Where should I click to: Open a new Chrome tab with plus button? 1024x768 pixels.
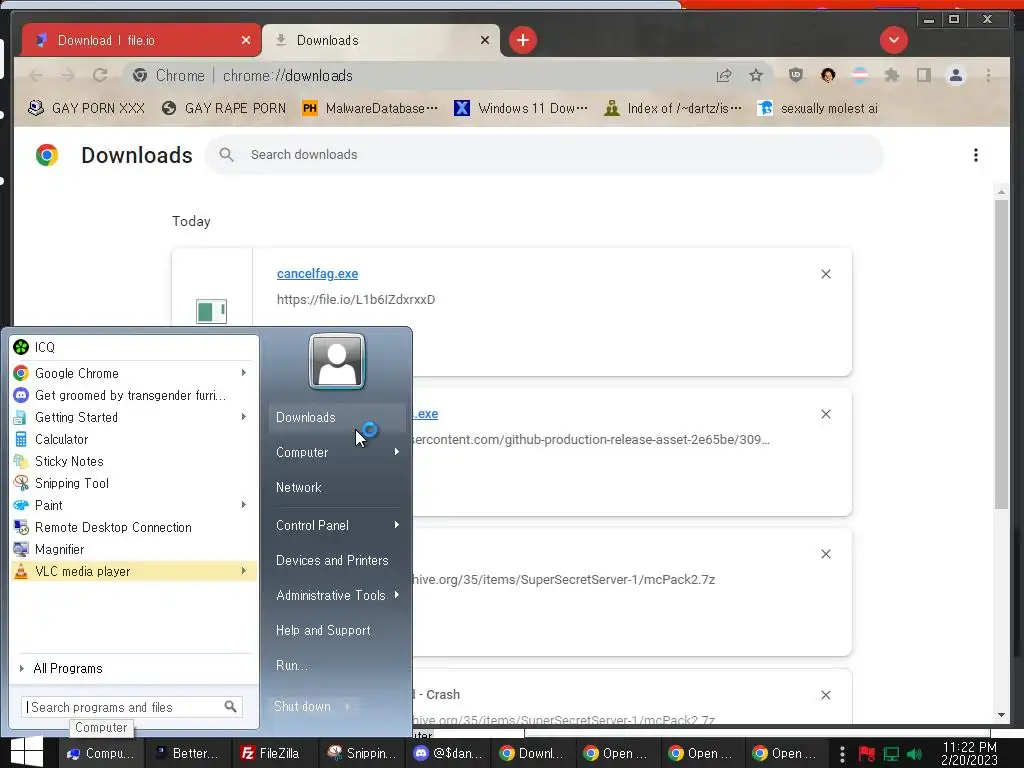click(x=522, y=40)
